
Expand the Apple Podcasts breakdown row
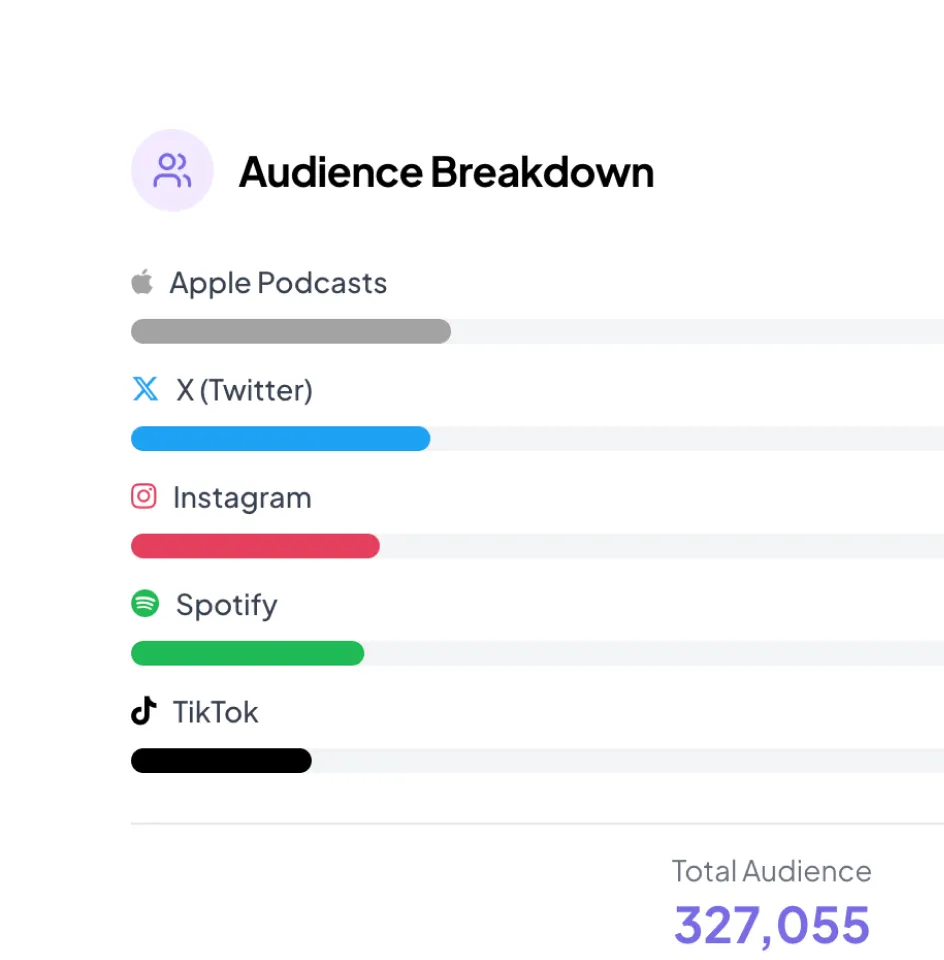(278, 283)
